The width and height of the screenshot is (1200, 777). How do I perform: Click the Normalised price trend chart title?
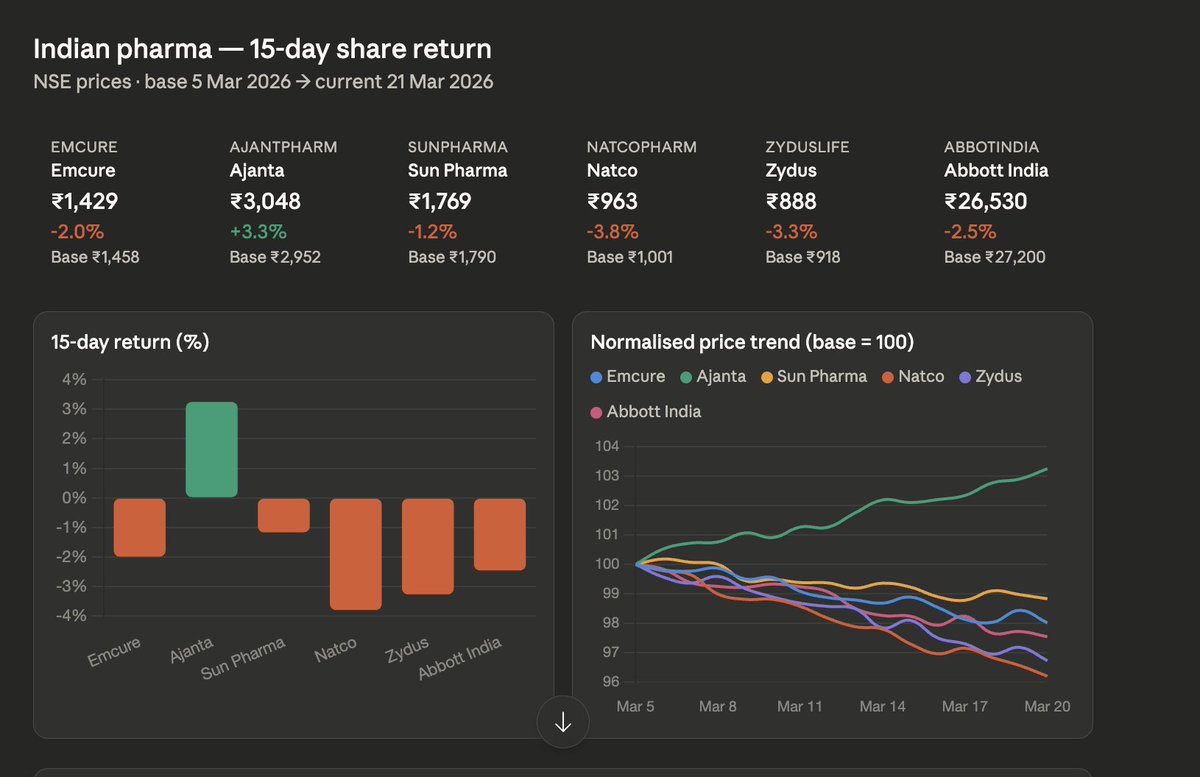tap(752, 342)
